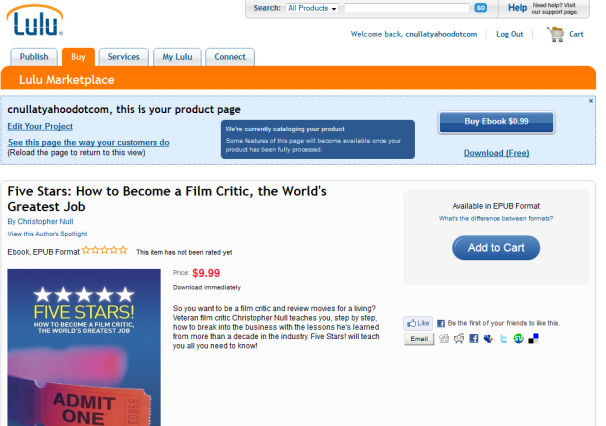Share on Digg icon
This screenshot has width=606, height=426.
click(x=444, y=339)
